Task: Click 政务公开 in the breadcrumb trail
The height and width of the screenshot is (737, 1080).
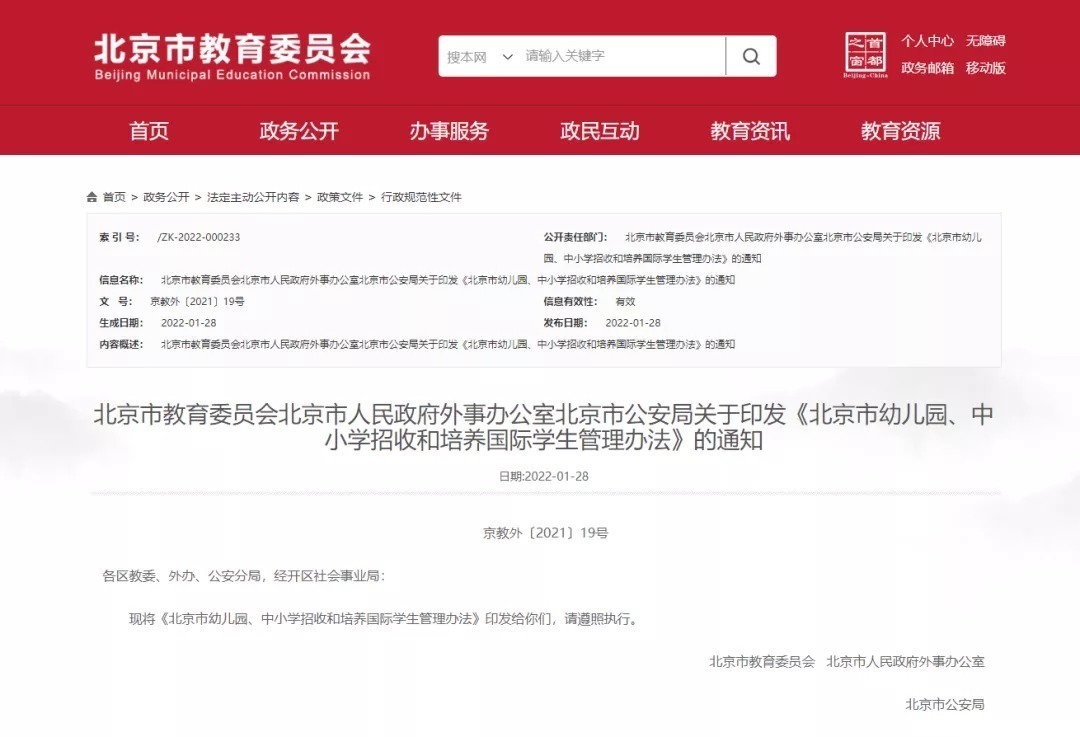Action: [x=166, y=197]
